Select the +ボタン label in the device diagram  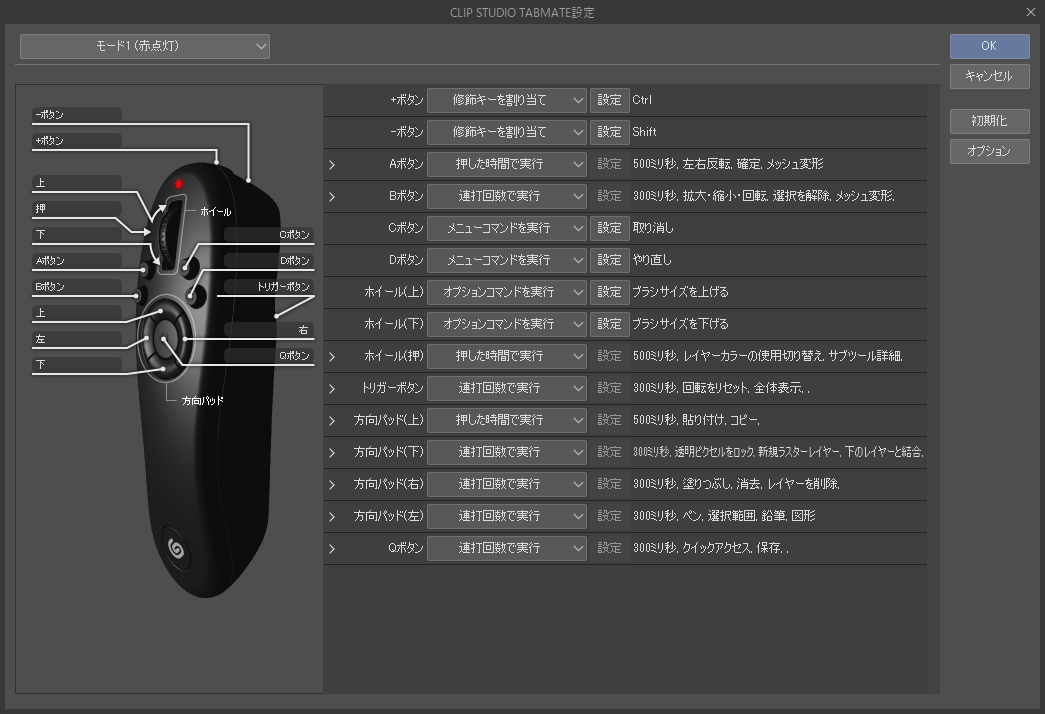click(x=77, y=141)
